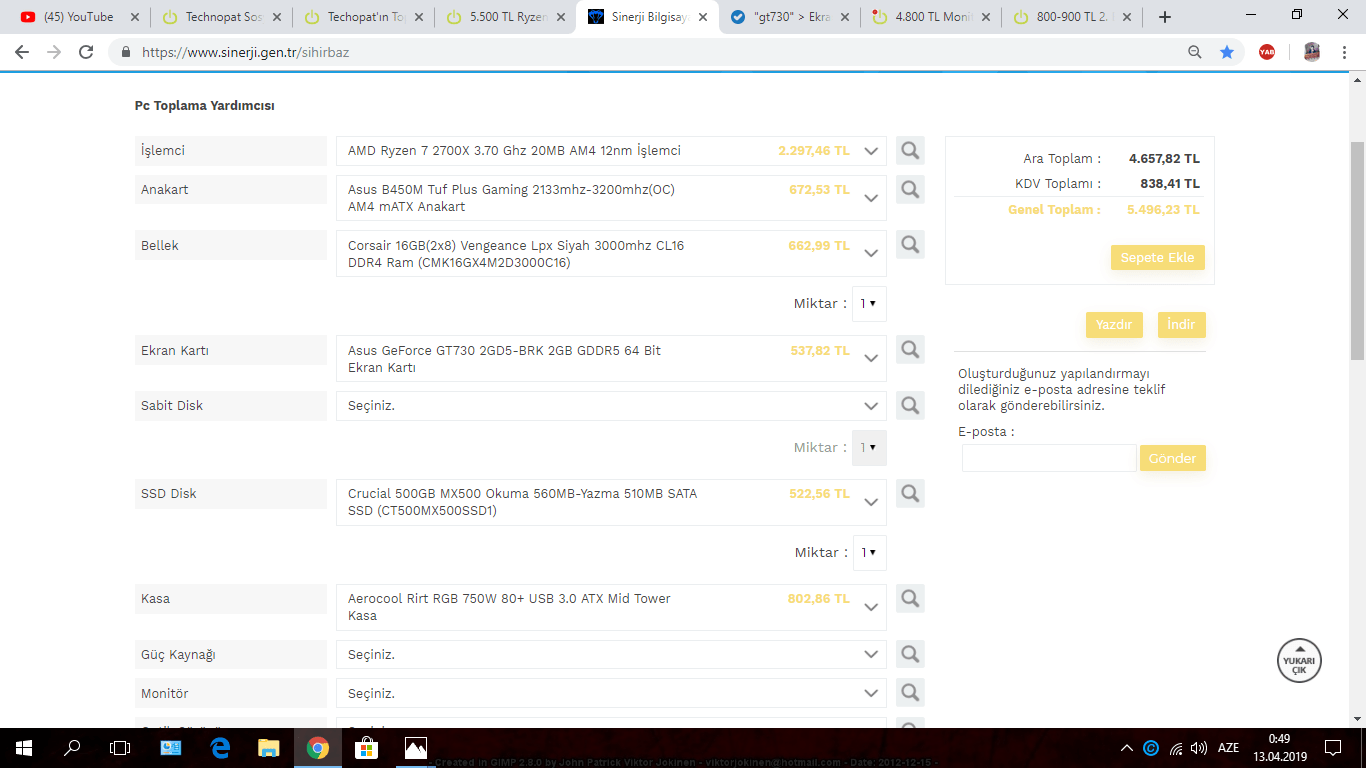Open the browser zoom magnifier in address bar
The height and width of the screenshot is (768, 1366).
pos(1195,52)
